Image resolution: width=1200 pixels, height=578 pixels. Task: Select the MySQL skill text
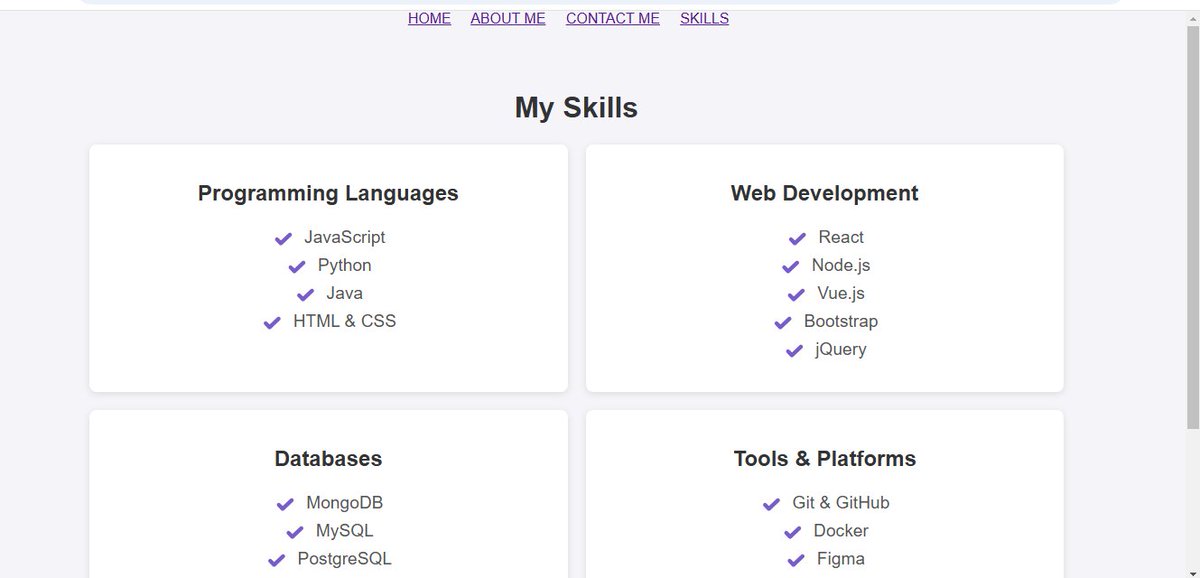344,531
